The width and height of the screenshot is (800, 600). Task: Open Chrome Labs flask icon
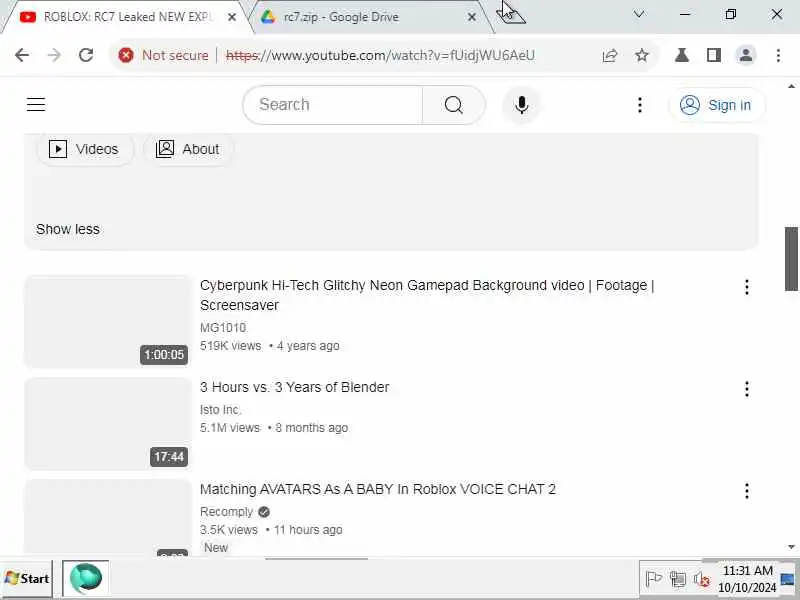click(682, 55)
